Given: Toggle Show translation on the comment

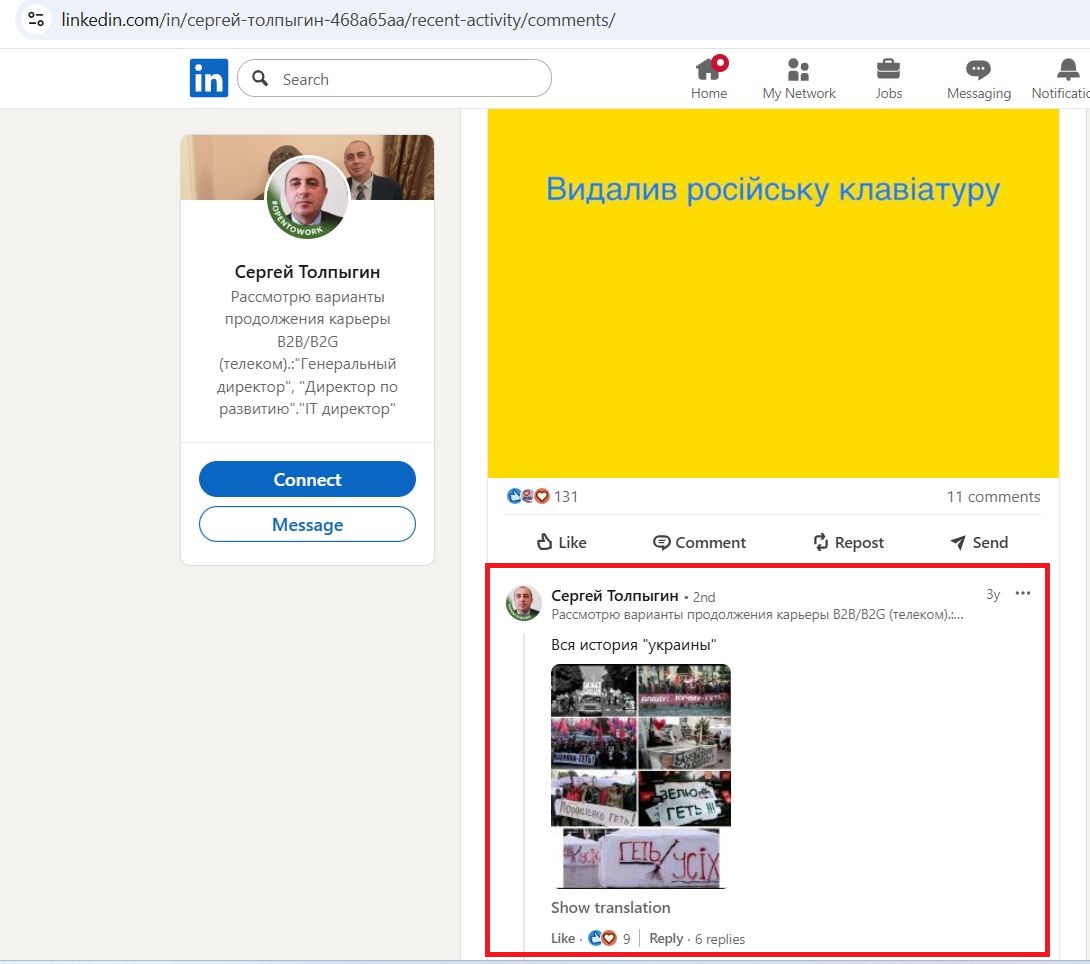Looking at the screenshot, I should point(610,907).
